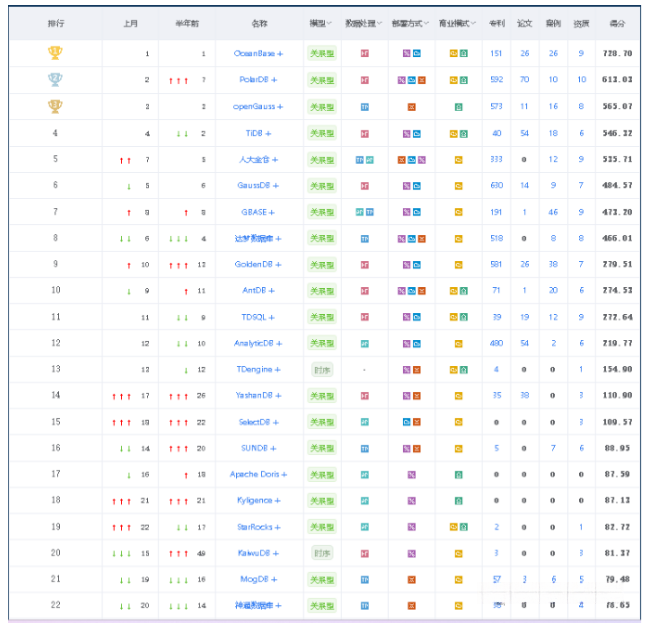Screen dimensions: 654x634
Task: Click the 关系型 model tag in OceanBase row
Action: coord(322,53)
